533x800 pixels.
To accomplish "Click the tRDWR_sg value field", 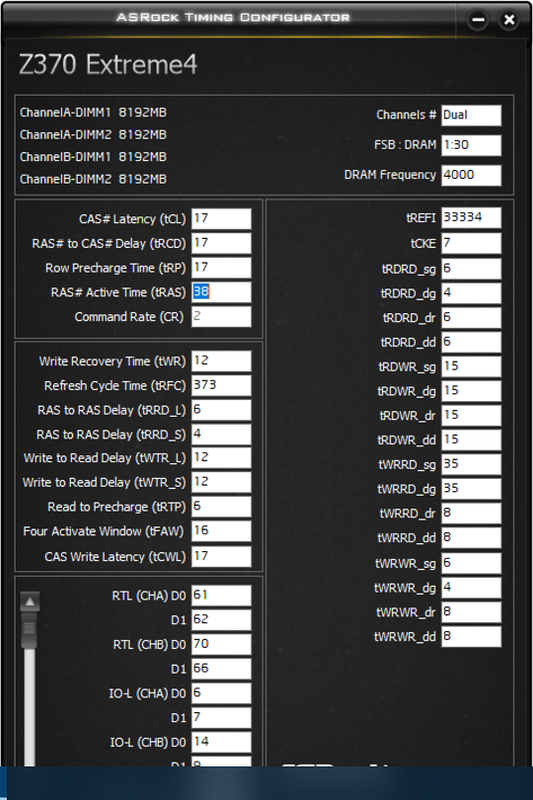I will coord(471,367).
